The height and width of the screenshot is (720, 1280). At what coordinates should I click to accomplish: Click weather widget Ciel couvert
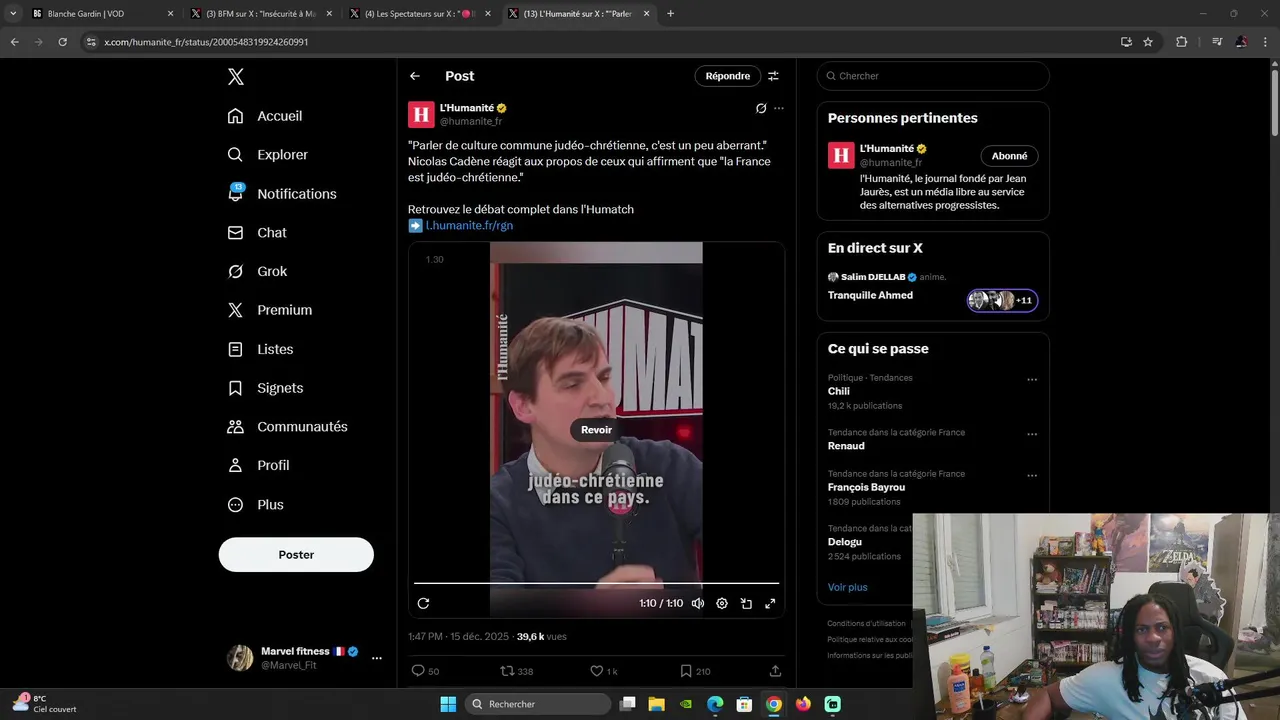[46, 704]
